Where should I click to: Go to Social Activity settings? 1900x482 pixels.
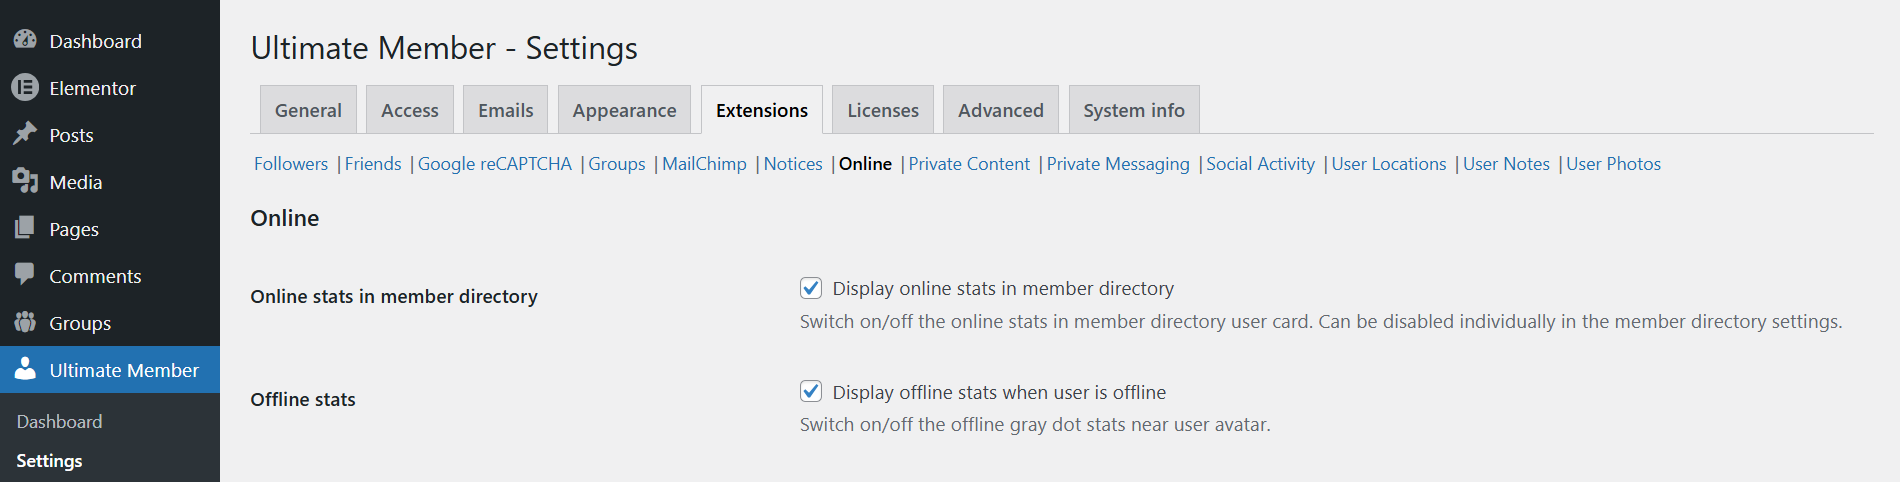(x=1260, y=164)
